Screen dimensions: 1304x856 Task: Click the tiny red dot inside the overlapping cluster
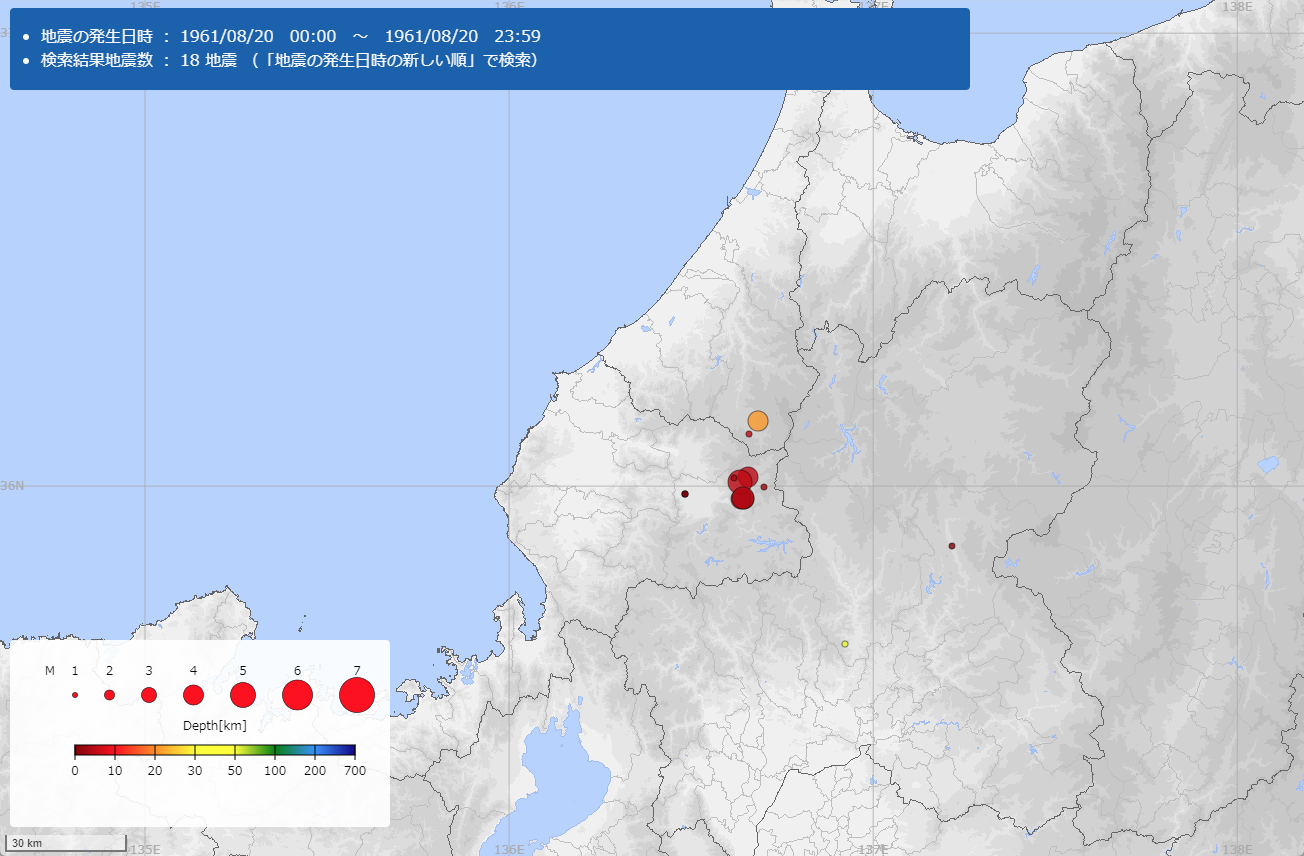pyautogui.click(x=734, y=478)
